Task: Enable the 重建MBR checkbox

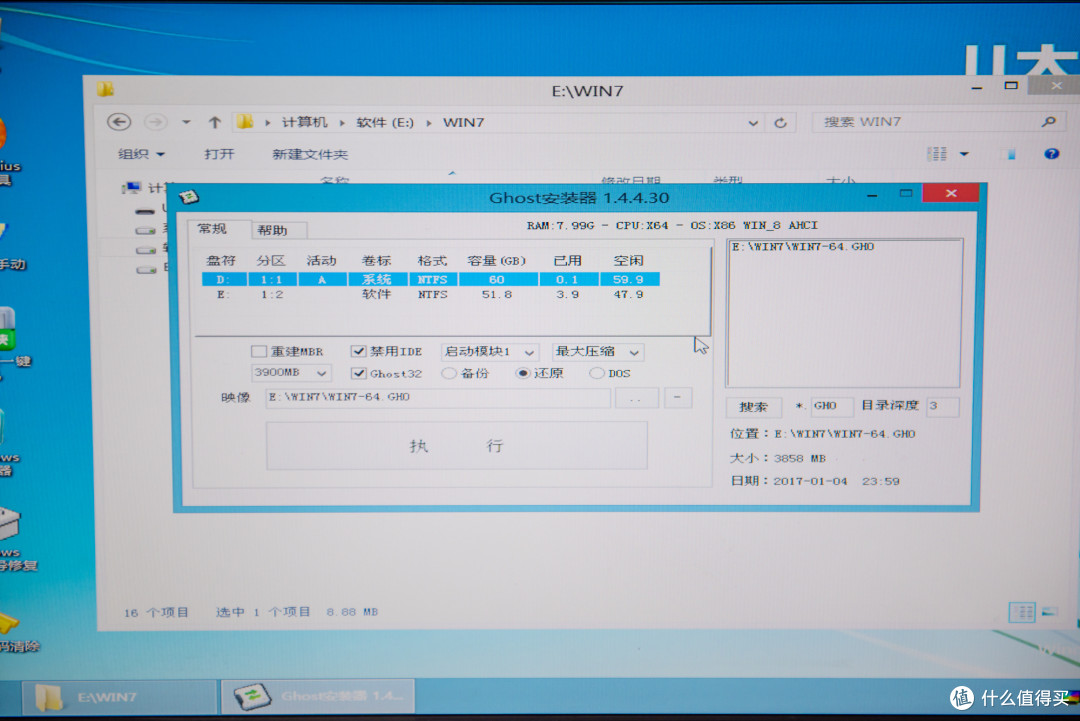Action: pyautogui.click(x=257, y=351)
